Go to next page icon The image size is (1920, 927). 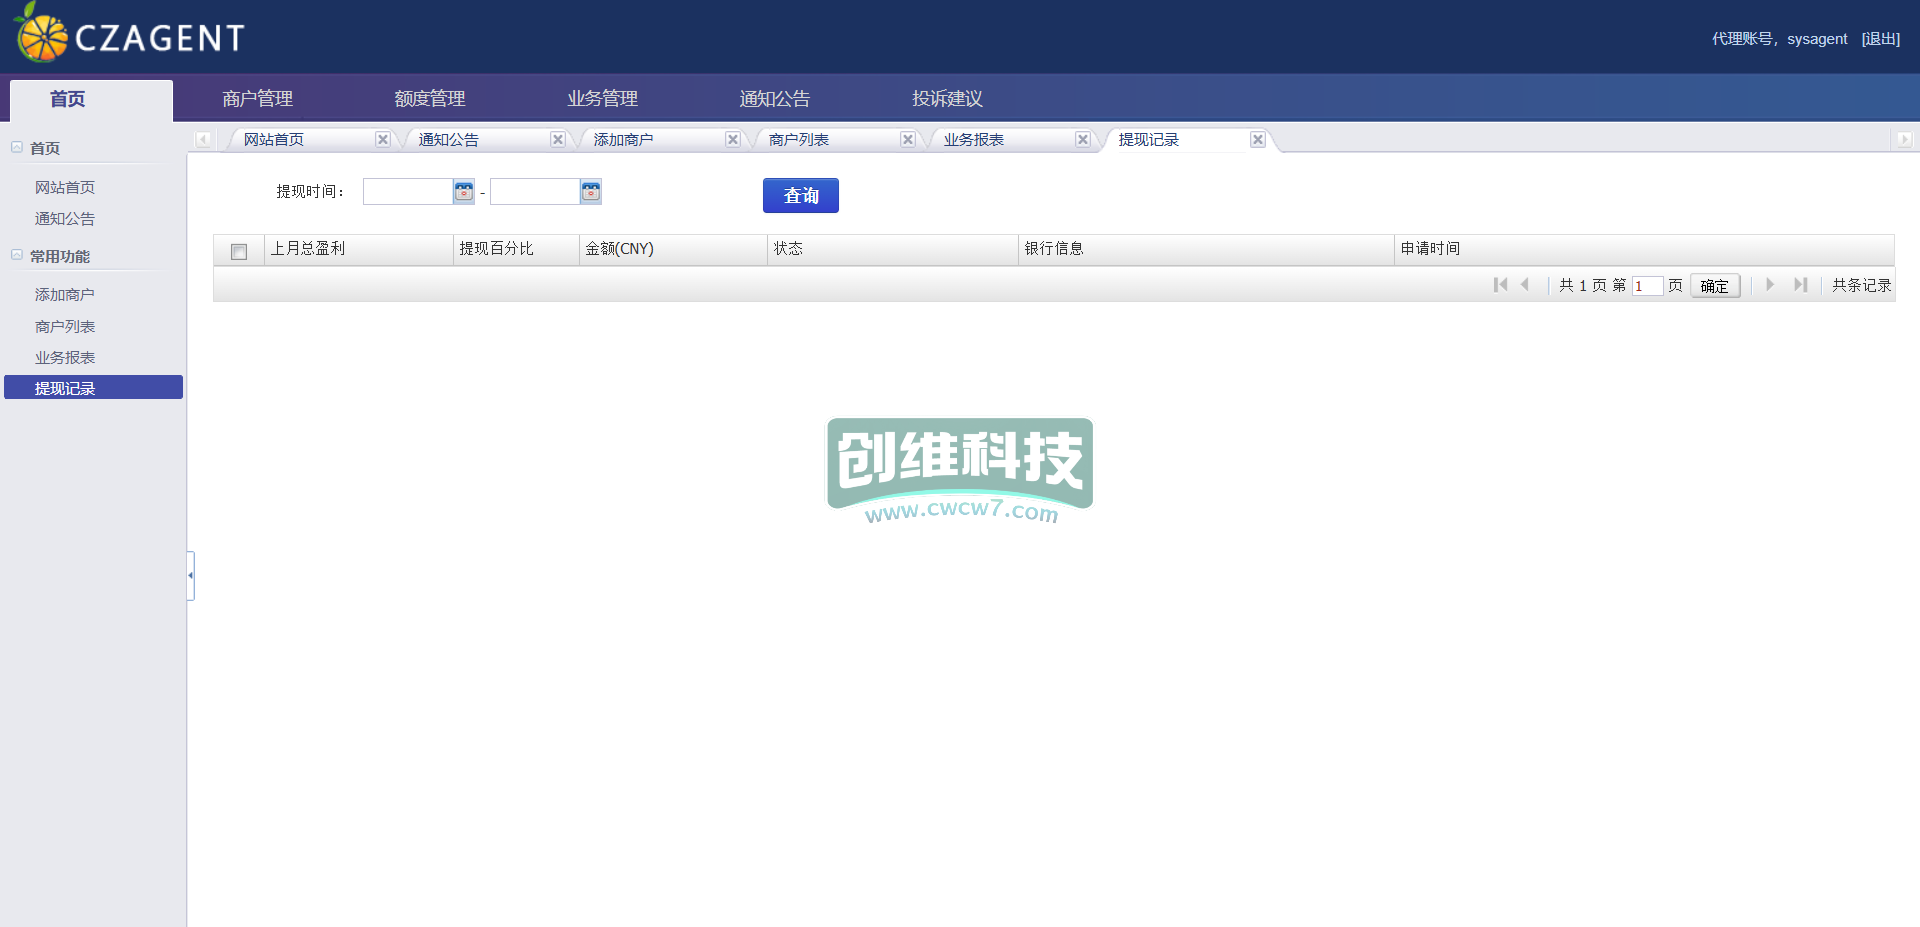1770,285
